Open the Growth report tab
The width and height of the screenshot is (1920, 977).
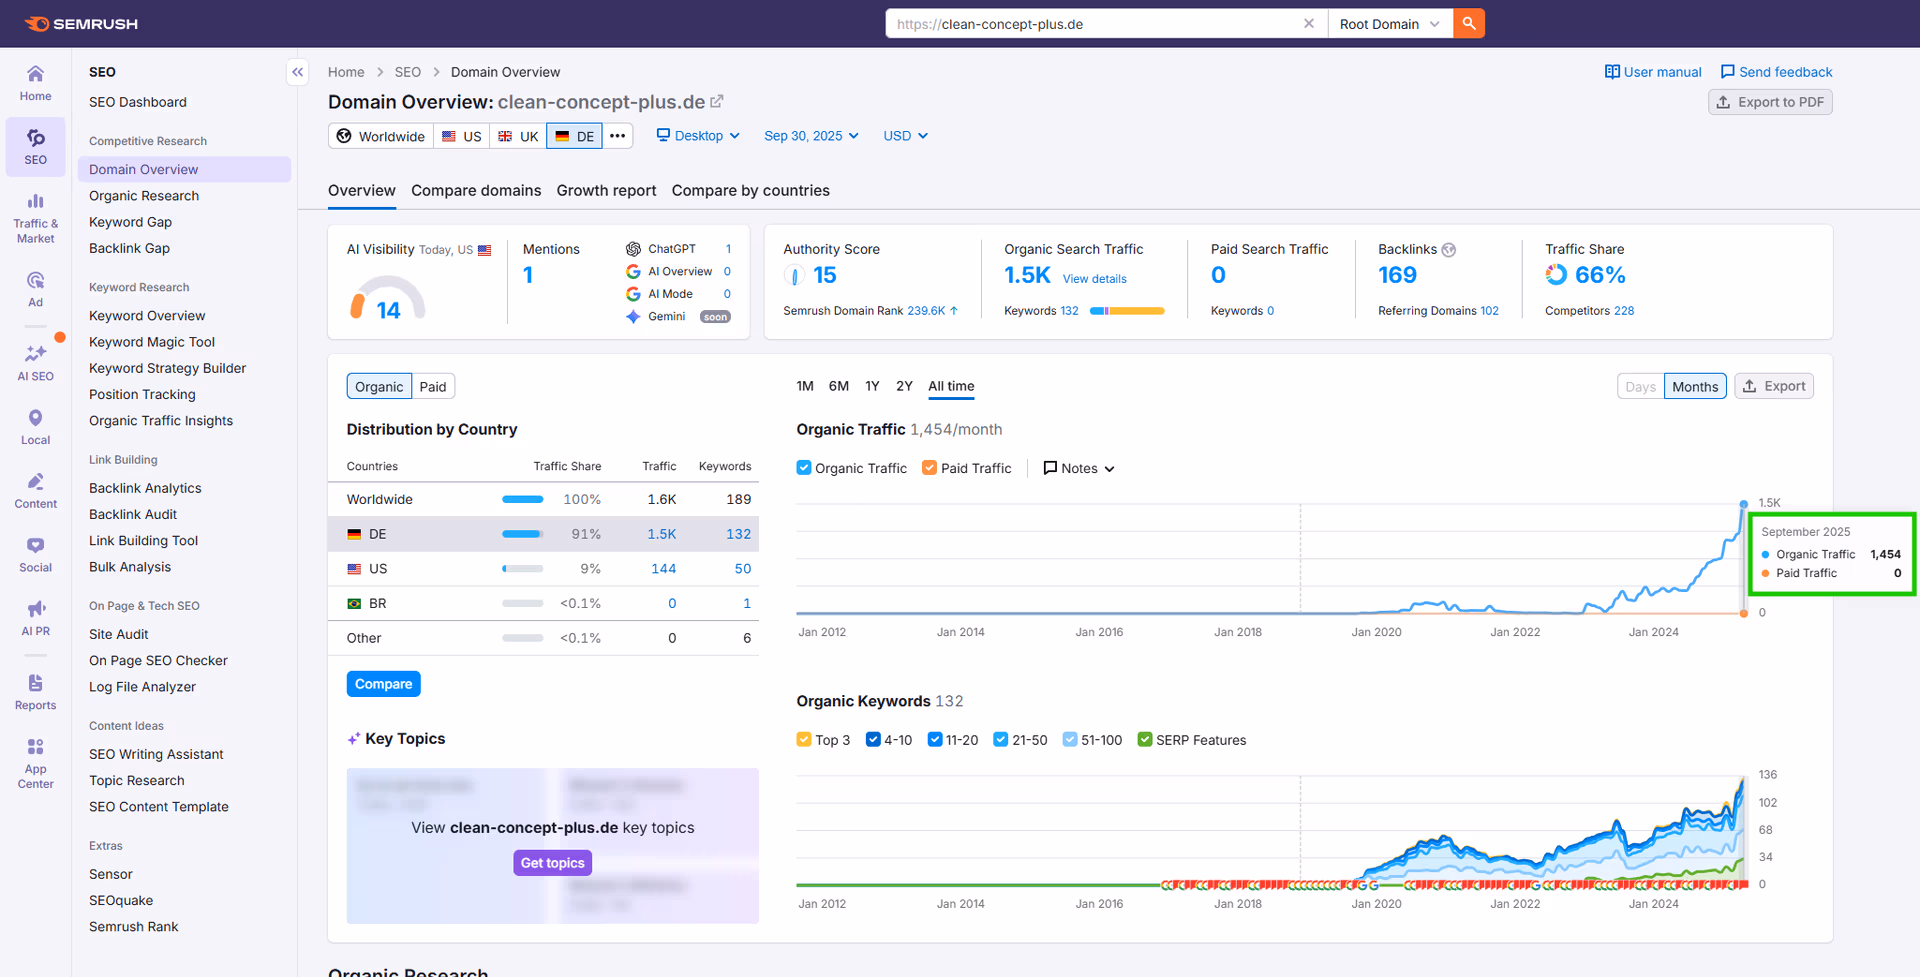[x=606, y=190]
